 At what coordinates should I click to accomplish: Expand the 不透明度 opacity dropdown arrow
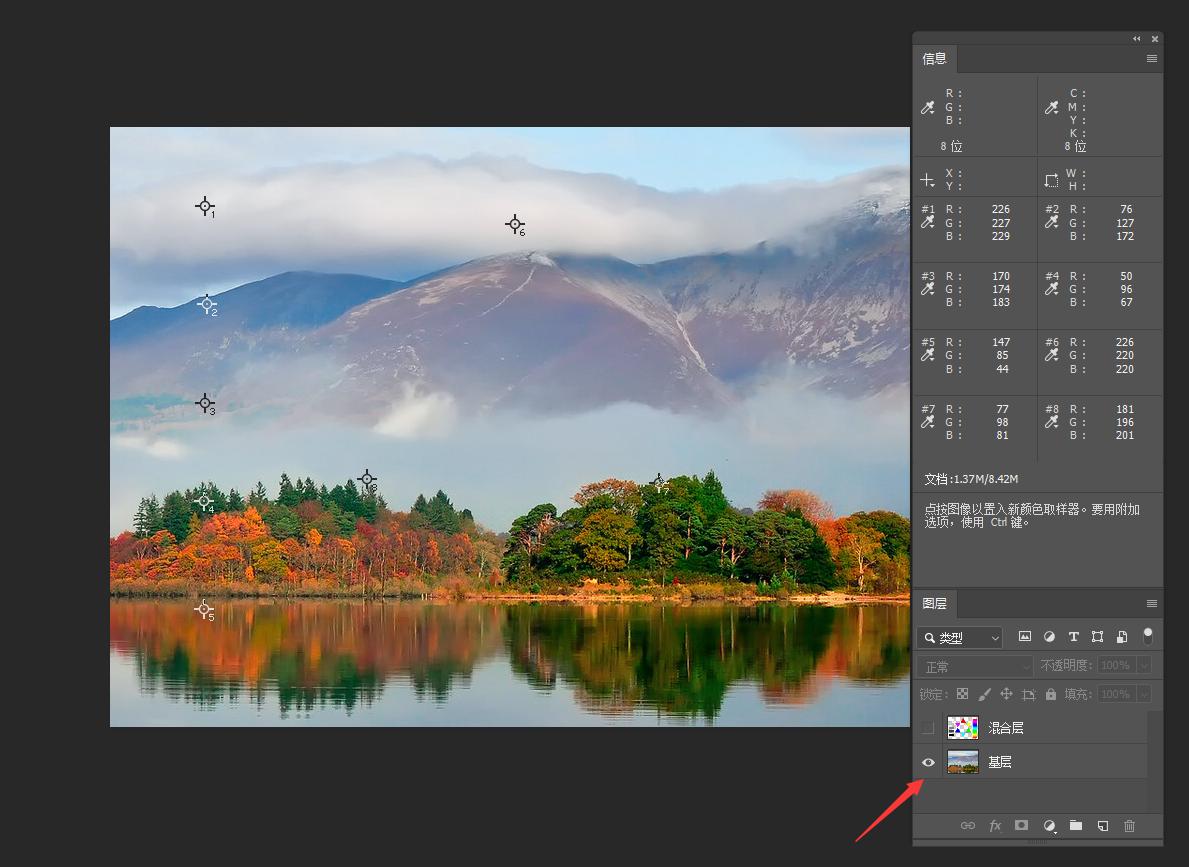[x=1144, y=666]
